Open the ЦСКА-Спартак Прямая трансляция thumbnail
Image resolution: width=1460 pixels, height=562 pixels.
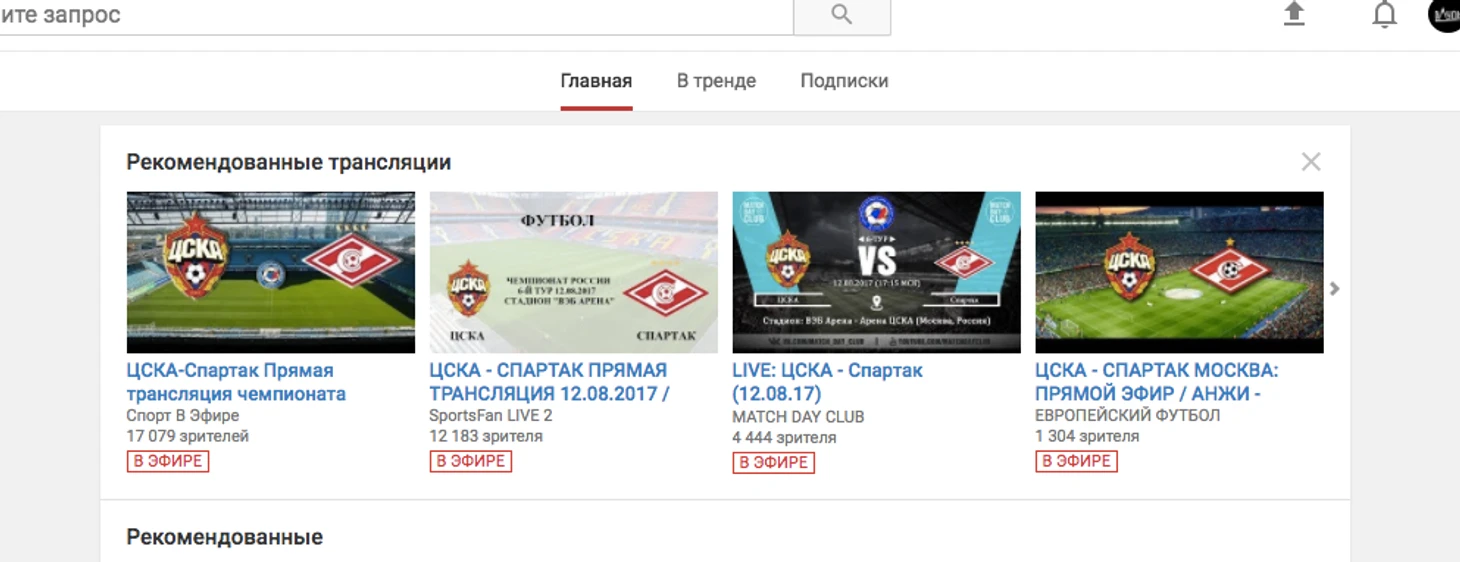[x=271, y=272]
